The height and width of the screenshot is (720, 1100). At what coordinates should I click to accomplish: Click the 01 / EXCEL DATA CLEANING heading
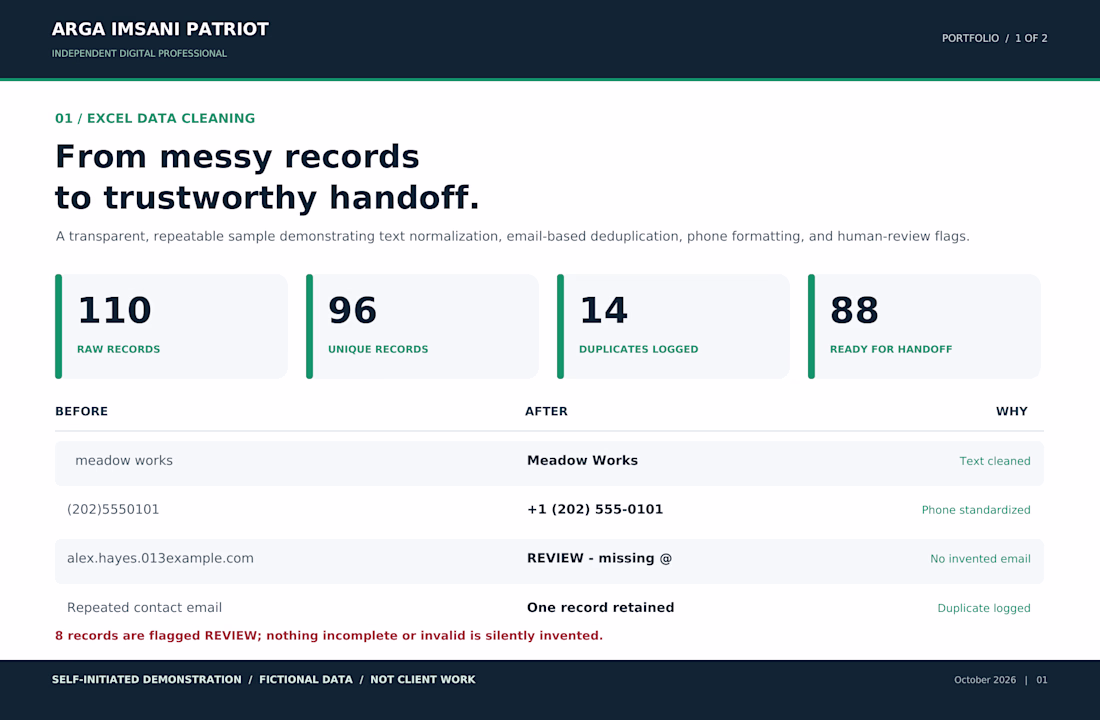(x=155, y=119)
